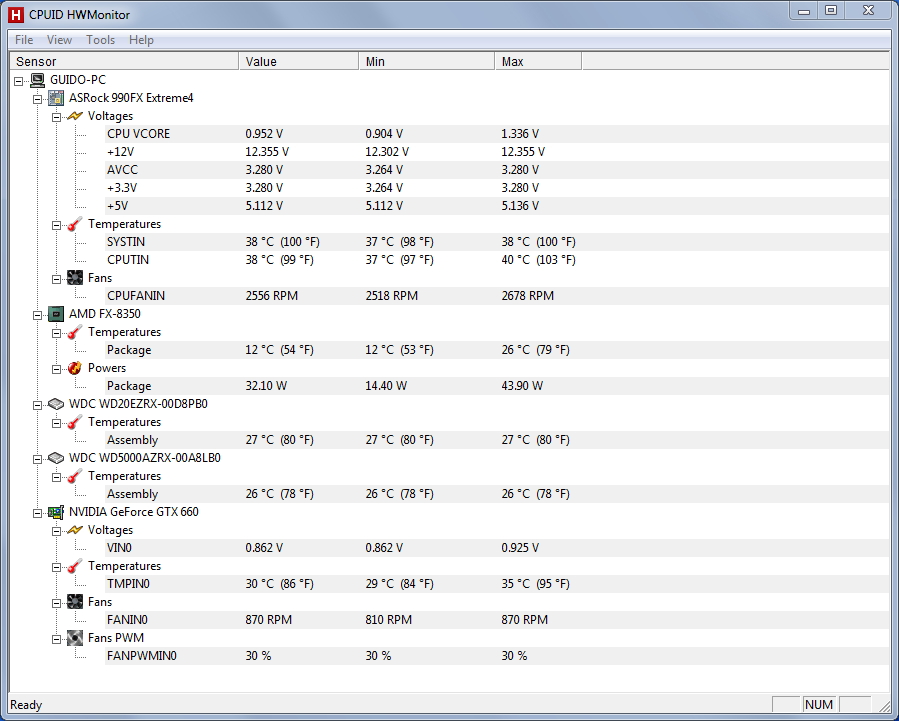Click the thermometer icon under ASRock 990FX Extreme4

(75, 224)
